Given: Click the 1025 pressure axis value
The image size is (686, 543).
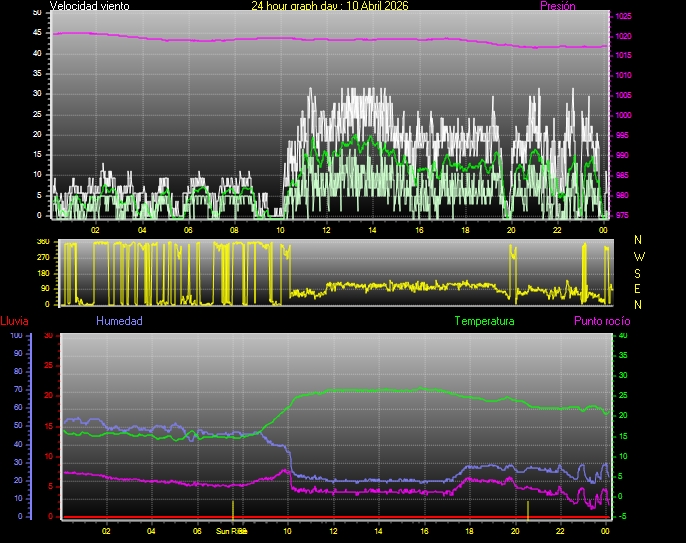Looking at the screenshot, I should click(x=623, y=17).
